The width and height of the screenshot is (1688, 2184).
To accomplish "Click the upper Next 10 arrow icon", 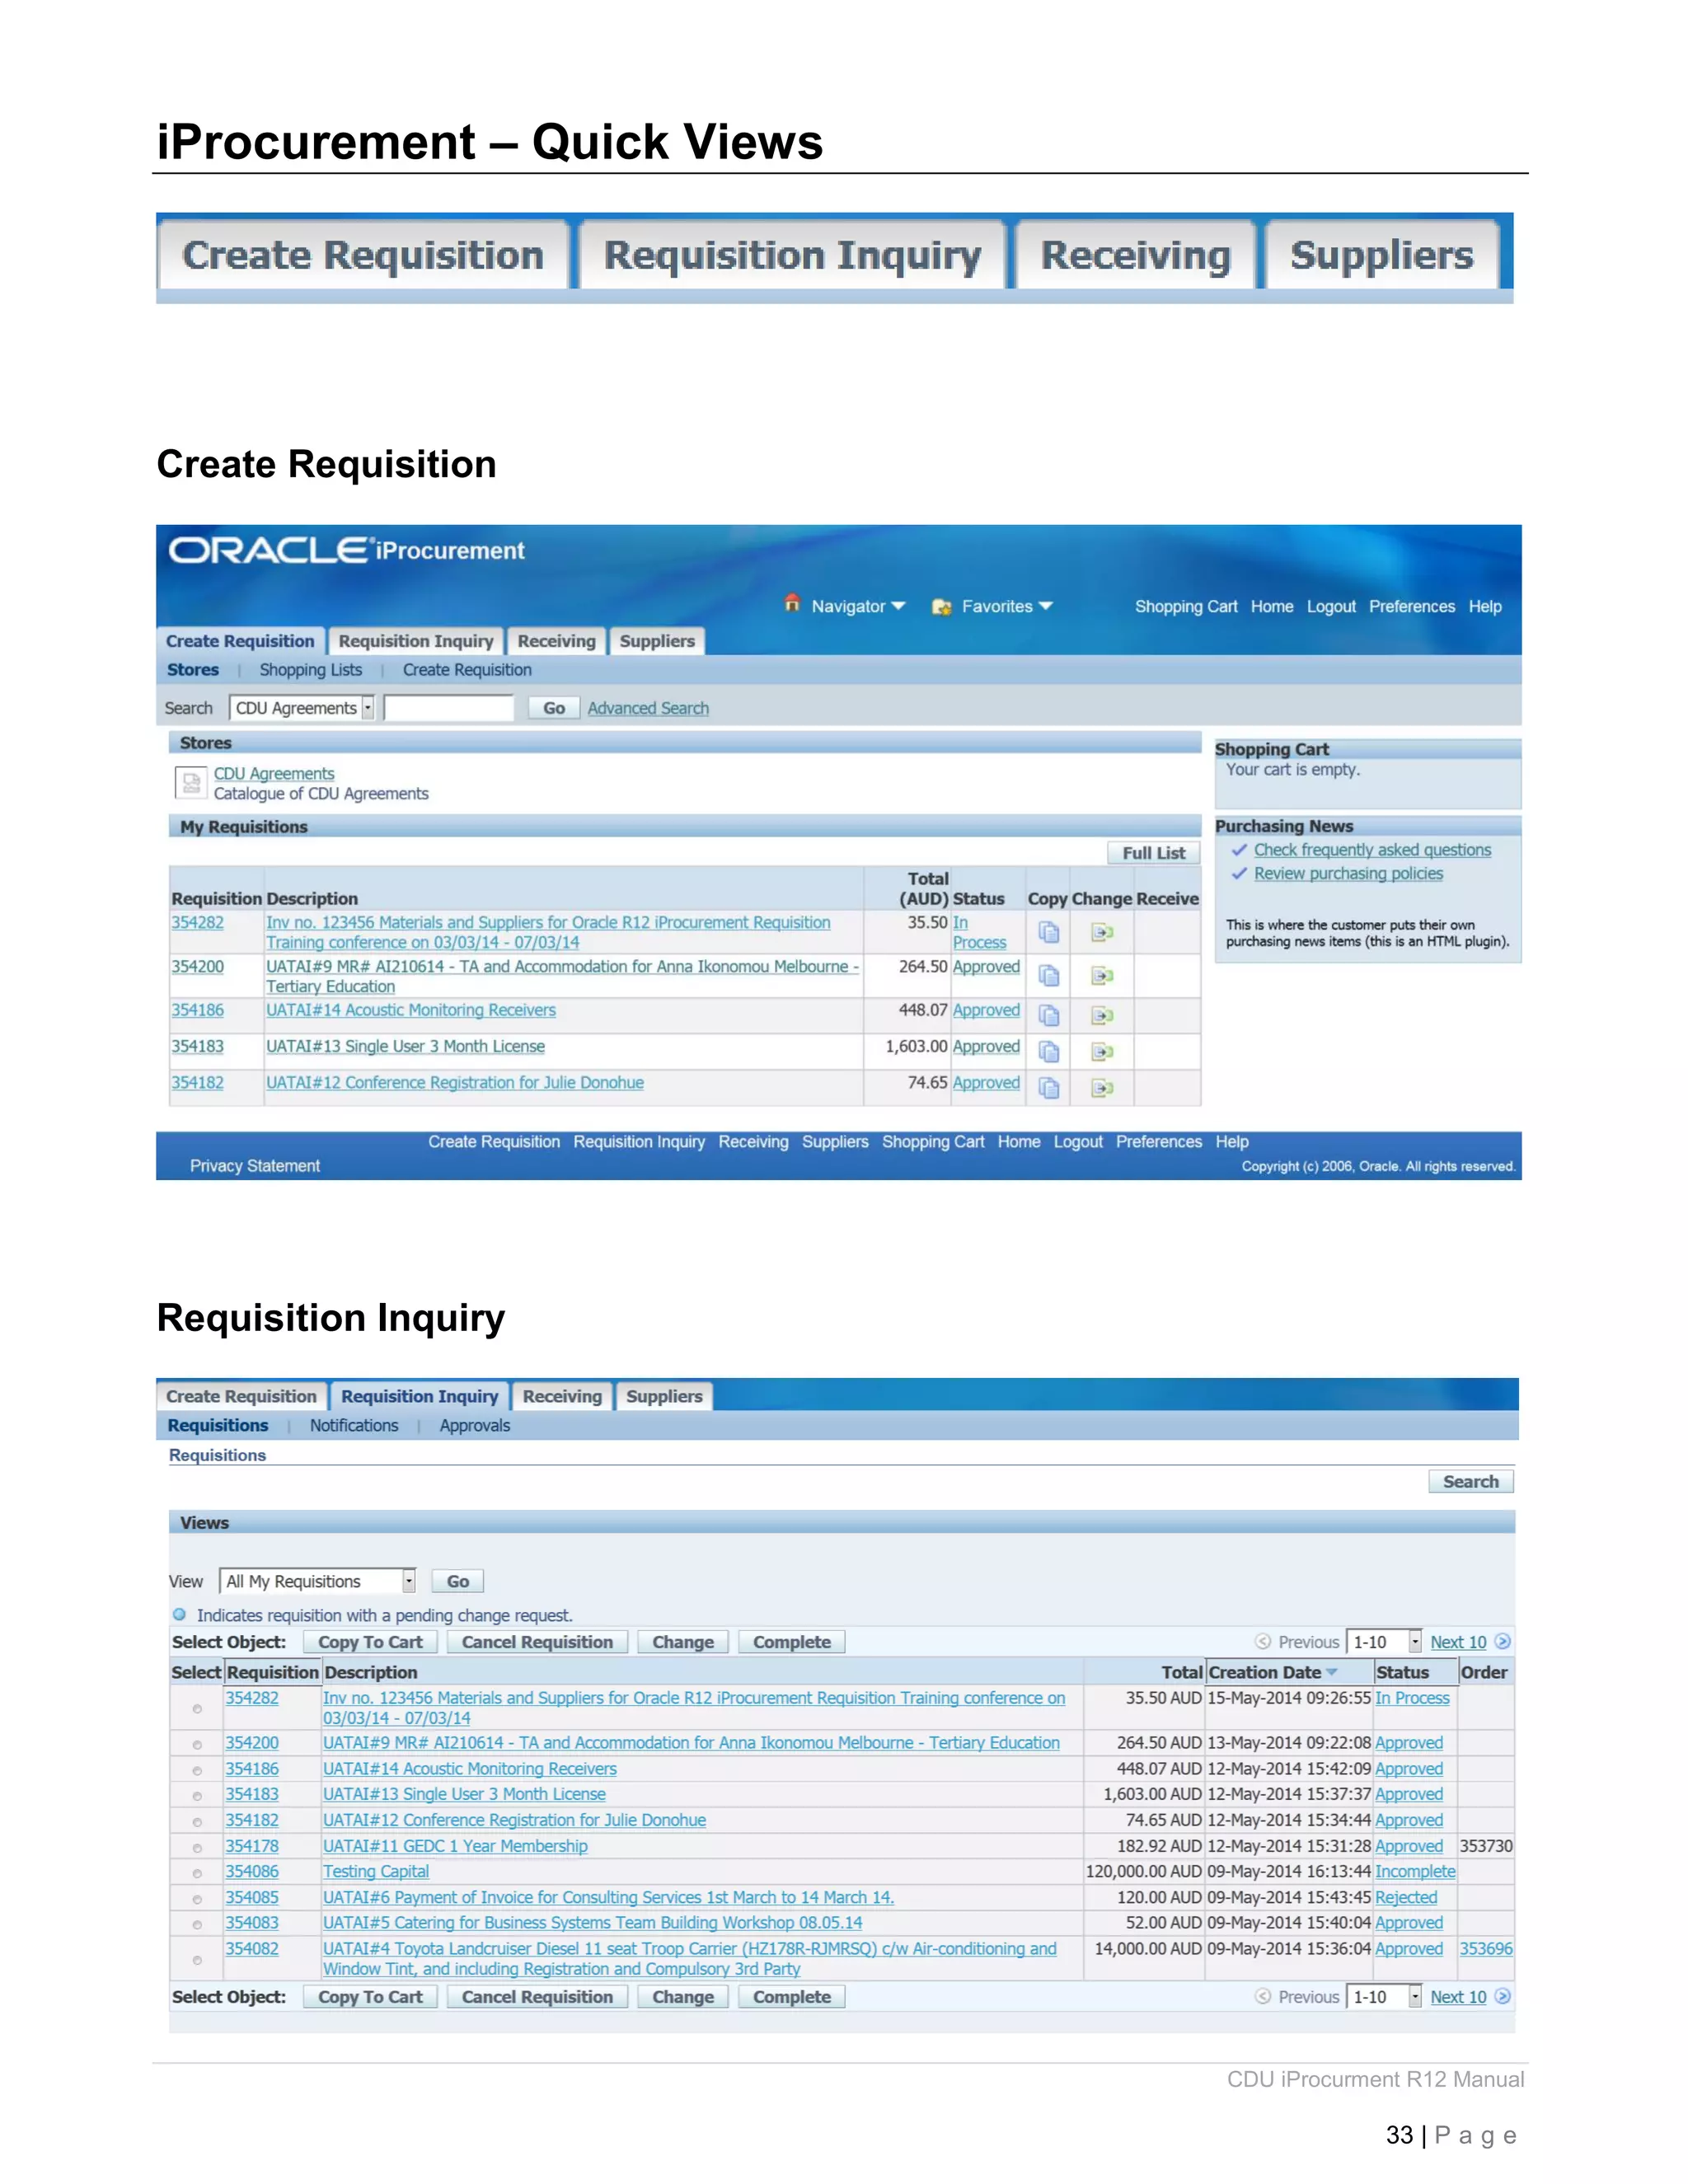I will click(1502, 1641).
